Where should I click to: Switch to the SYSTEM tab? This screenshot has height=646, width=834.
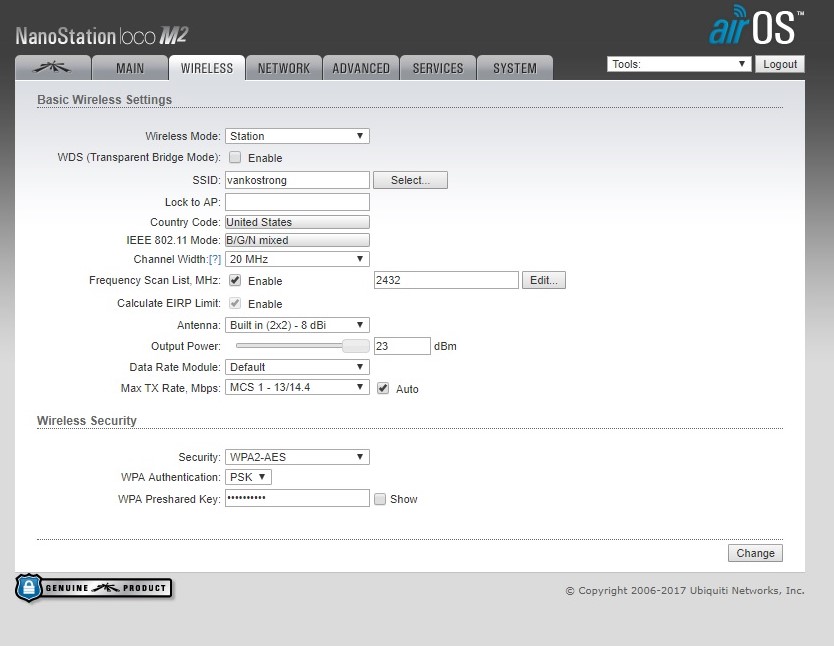[514, 68]
